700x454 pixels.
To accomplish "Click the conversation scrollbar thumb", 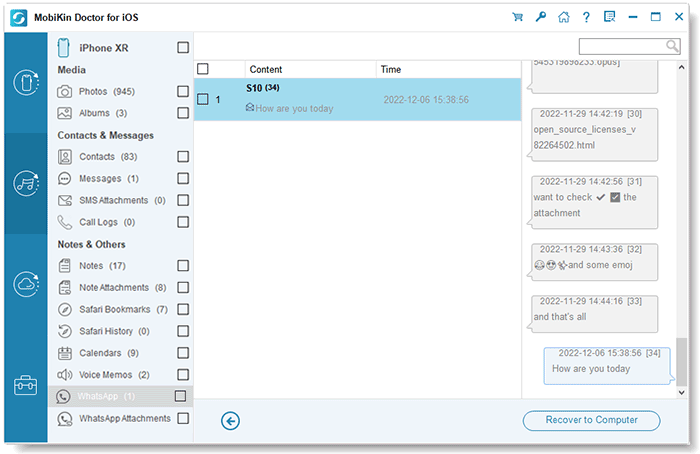I will pyautogui.click(x=681, y=362).
